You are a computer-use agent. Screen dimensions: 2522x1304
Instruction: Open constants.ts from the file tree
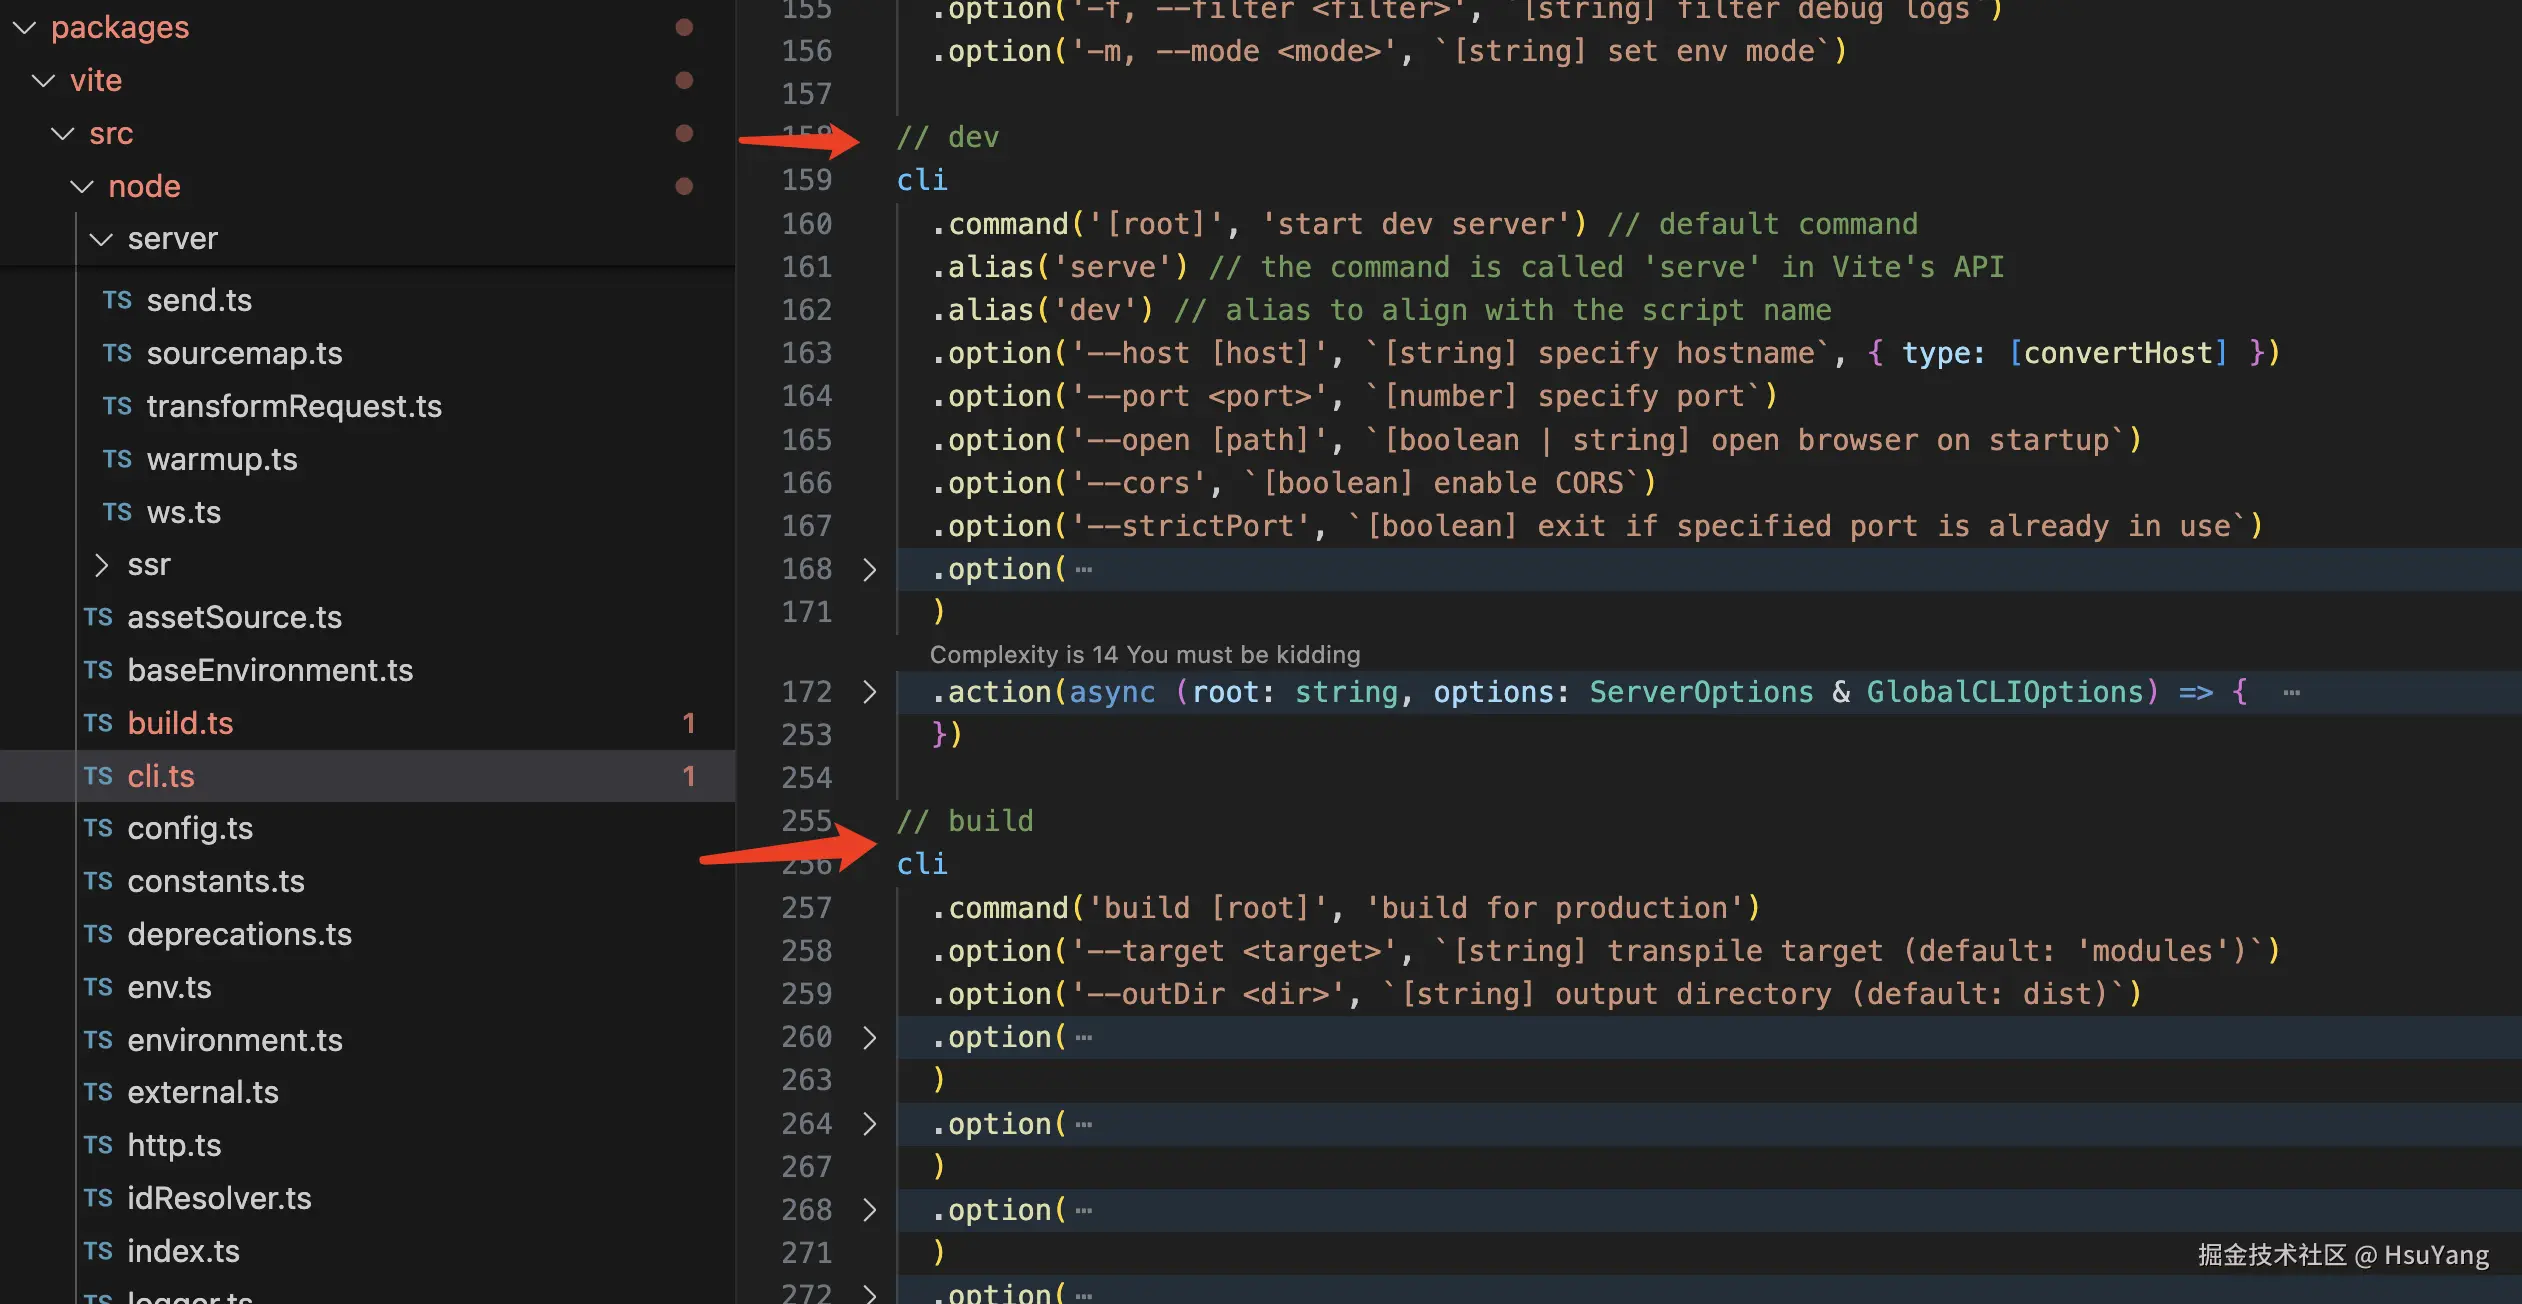click(x=215, y=881)
